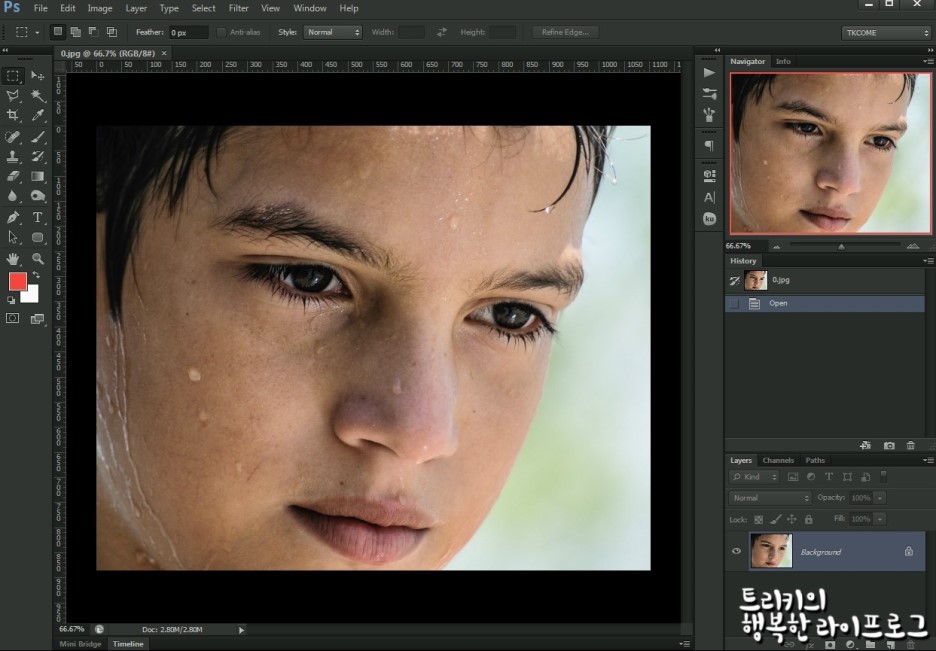Click the red foreground color swatch
936x651 pixels.
click(18, 281)
